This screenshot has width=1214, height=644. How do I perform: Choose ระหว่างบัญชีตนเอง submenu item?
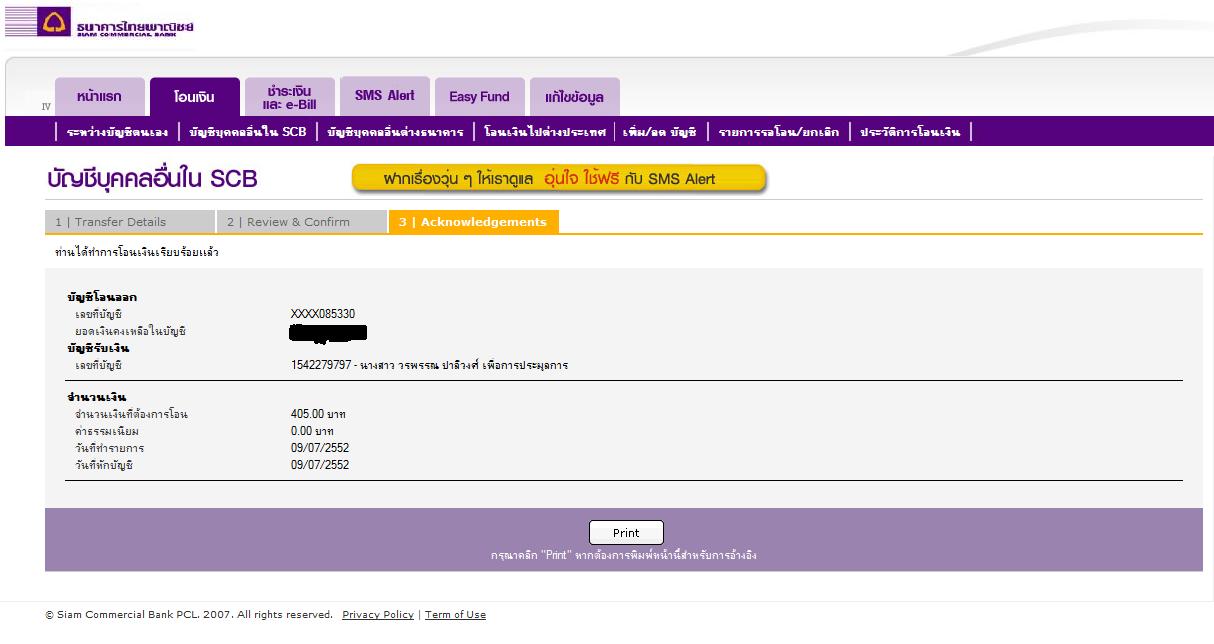[118, 132]
